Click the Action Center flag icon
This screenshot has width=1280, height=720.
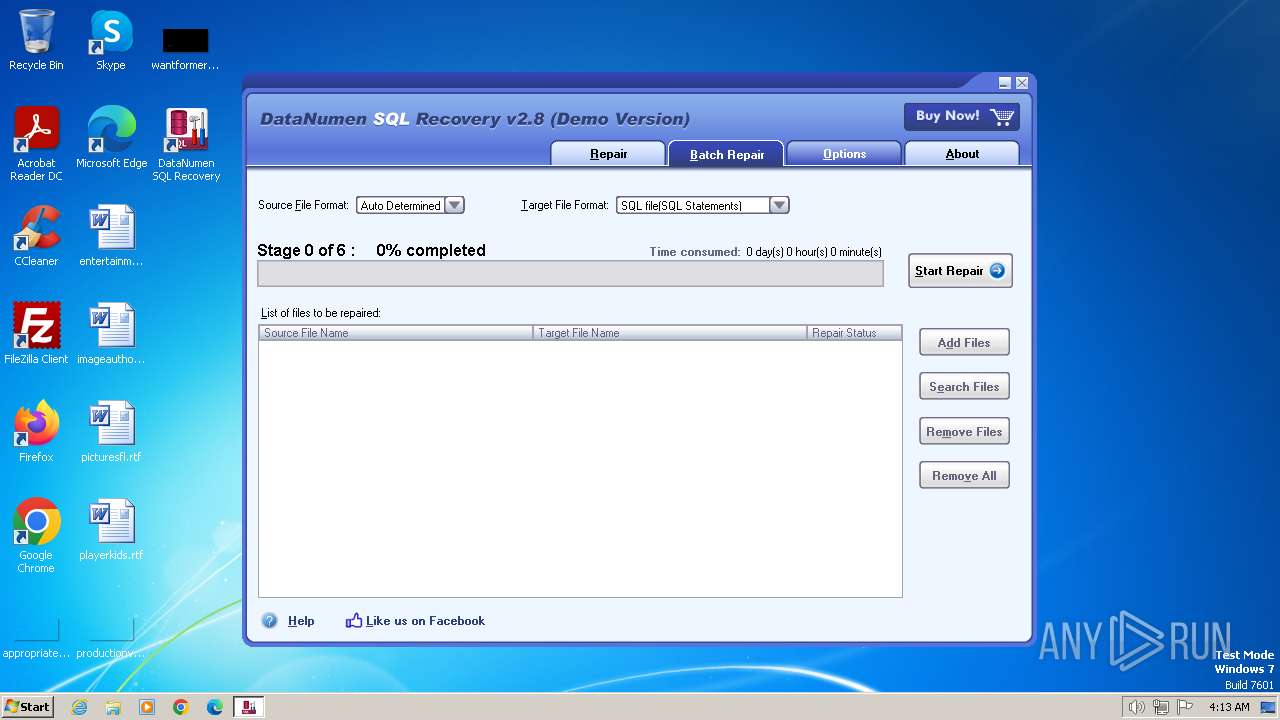point(1185,707)
